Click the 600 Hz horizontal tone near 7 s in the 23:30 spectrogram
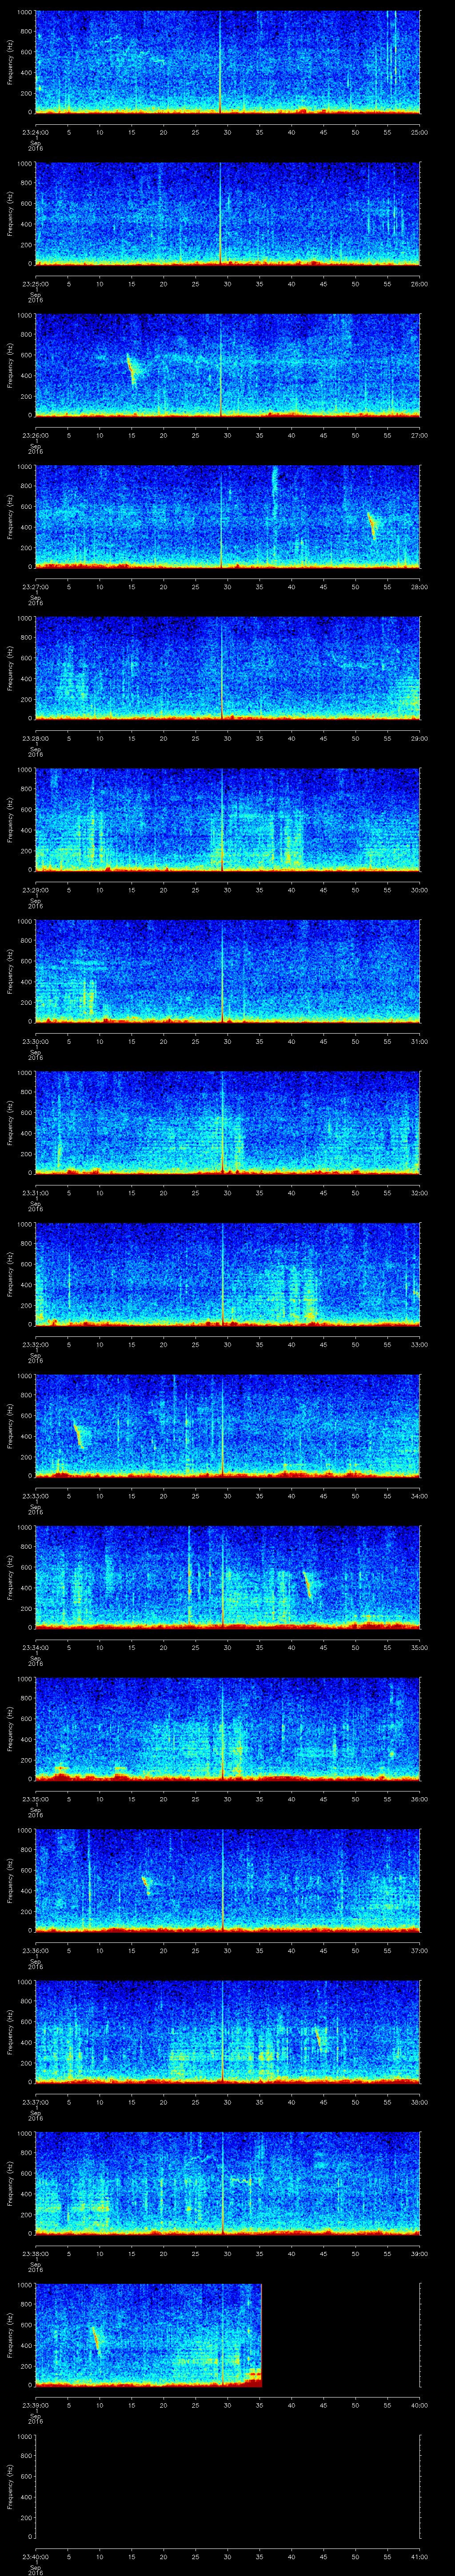 87,963
